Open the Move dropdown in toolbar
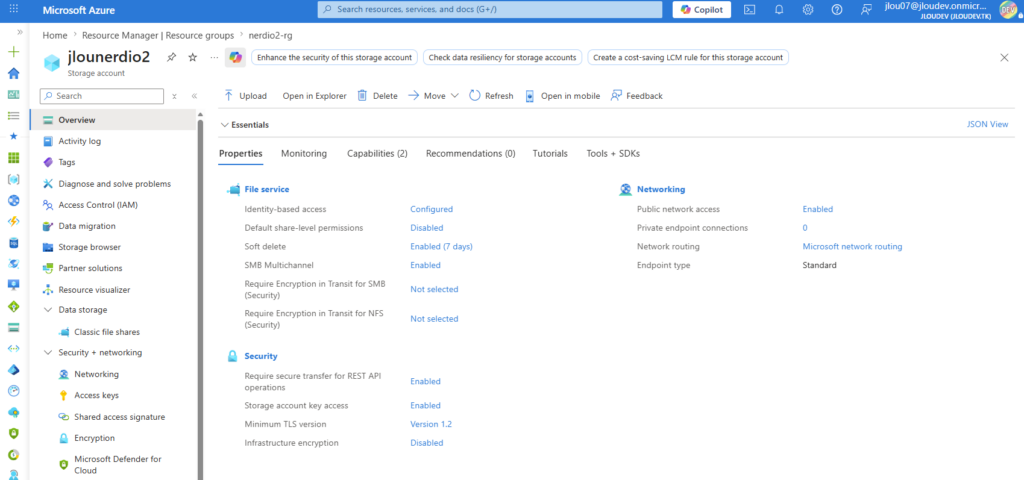The height and width of the screenshot is (480, 1024). coord(434,96)
